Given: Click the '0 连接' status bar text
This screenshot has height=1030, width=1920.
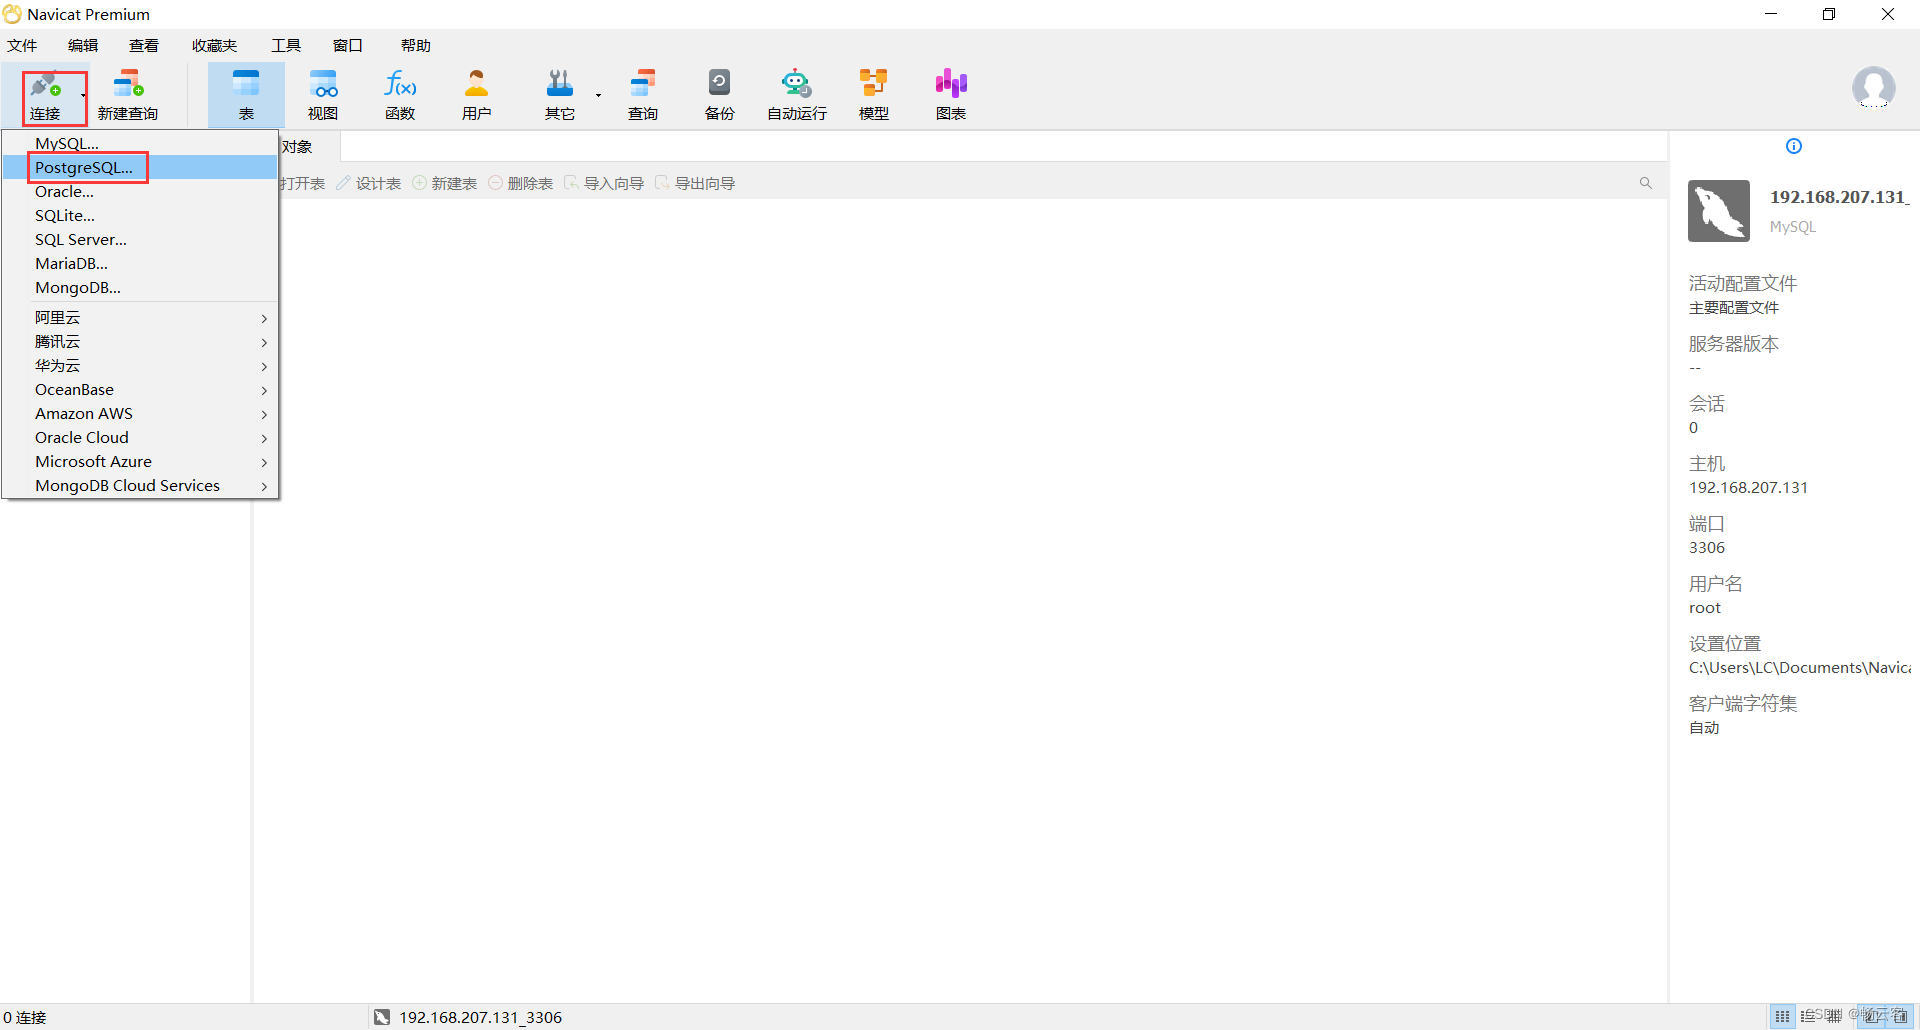Looking at the screenshot, I should click(x=25, y=1017).
